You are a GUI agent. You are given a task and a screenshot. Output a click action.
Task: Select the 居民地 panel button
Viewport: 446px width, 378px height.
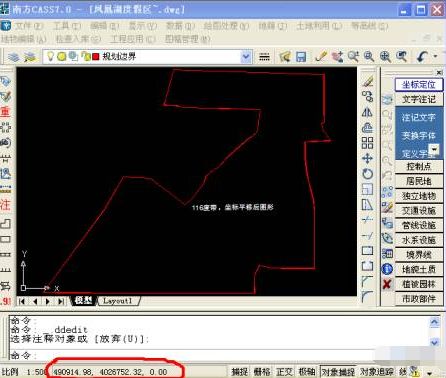(x=419, y=181)
